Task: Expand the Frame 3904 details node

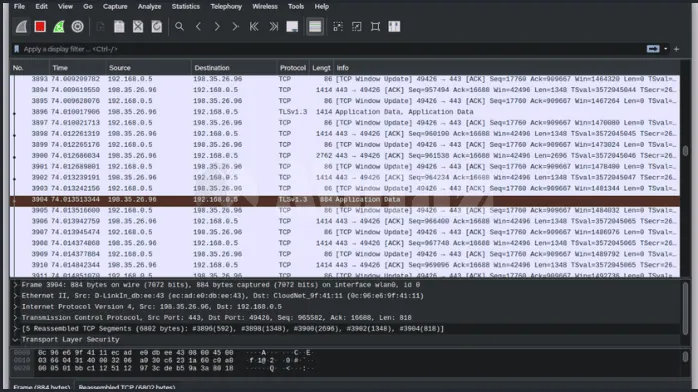Action: [15, 285]
